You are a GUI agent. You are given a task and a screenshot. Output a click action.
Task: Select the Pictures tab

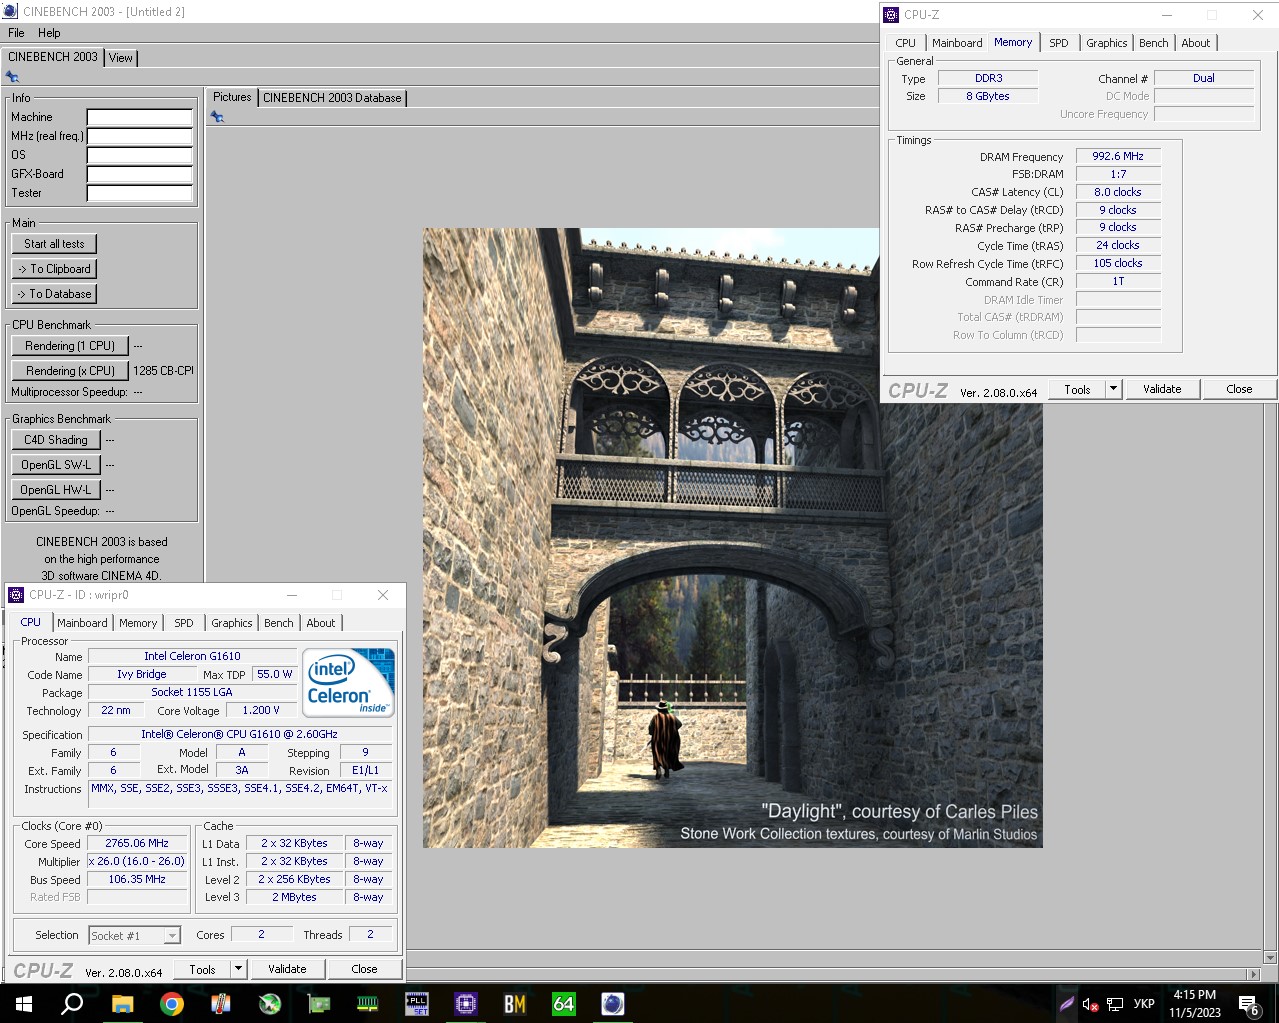pyautogui.click(x=232, y=97)
